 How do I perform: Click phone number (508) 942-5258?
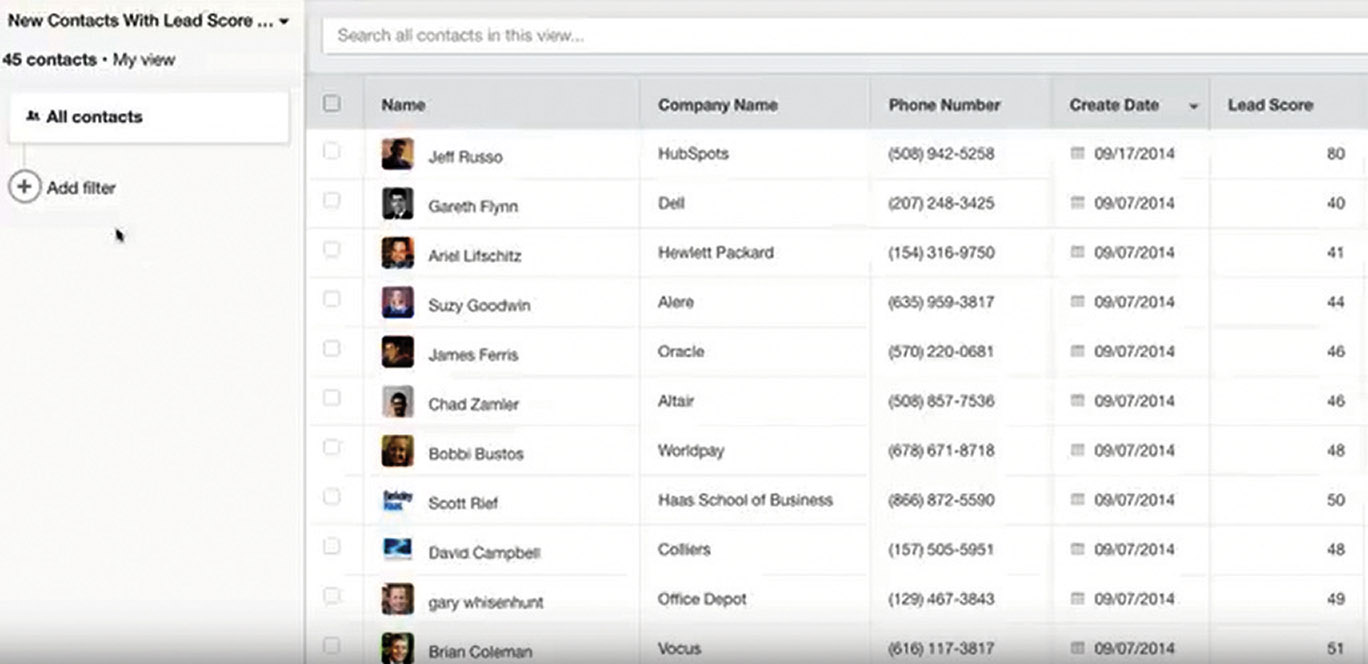pyautogui.click(x=941, y=154)
